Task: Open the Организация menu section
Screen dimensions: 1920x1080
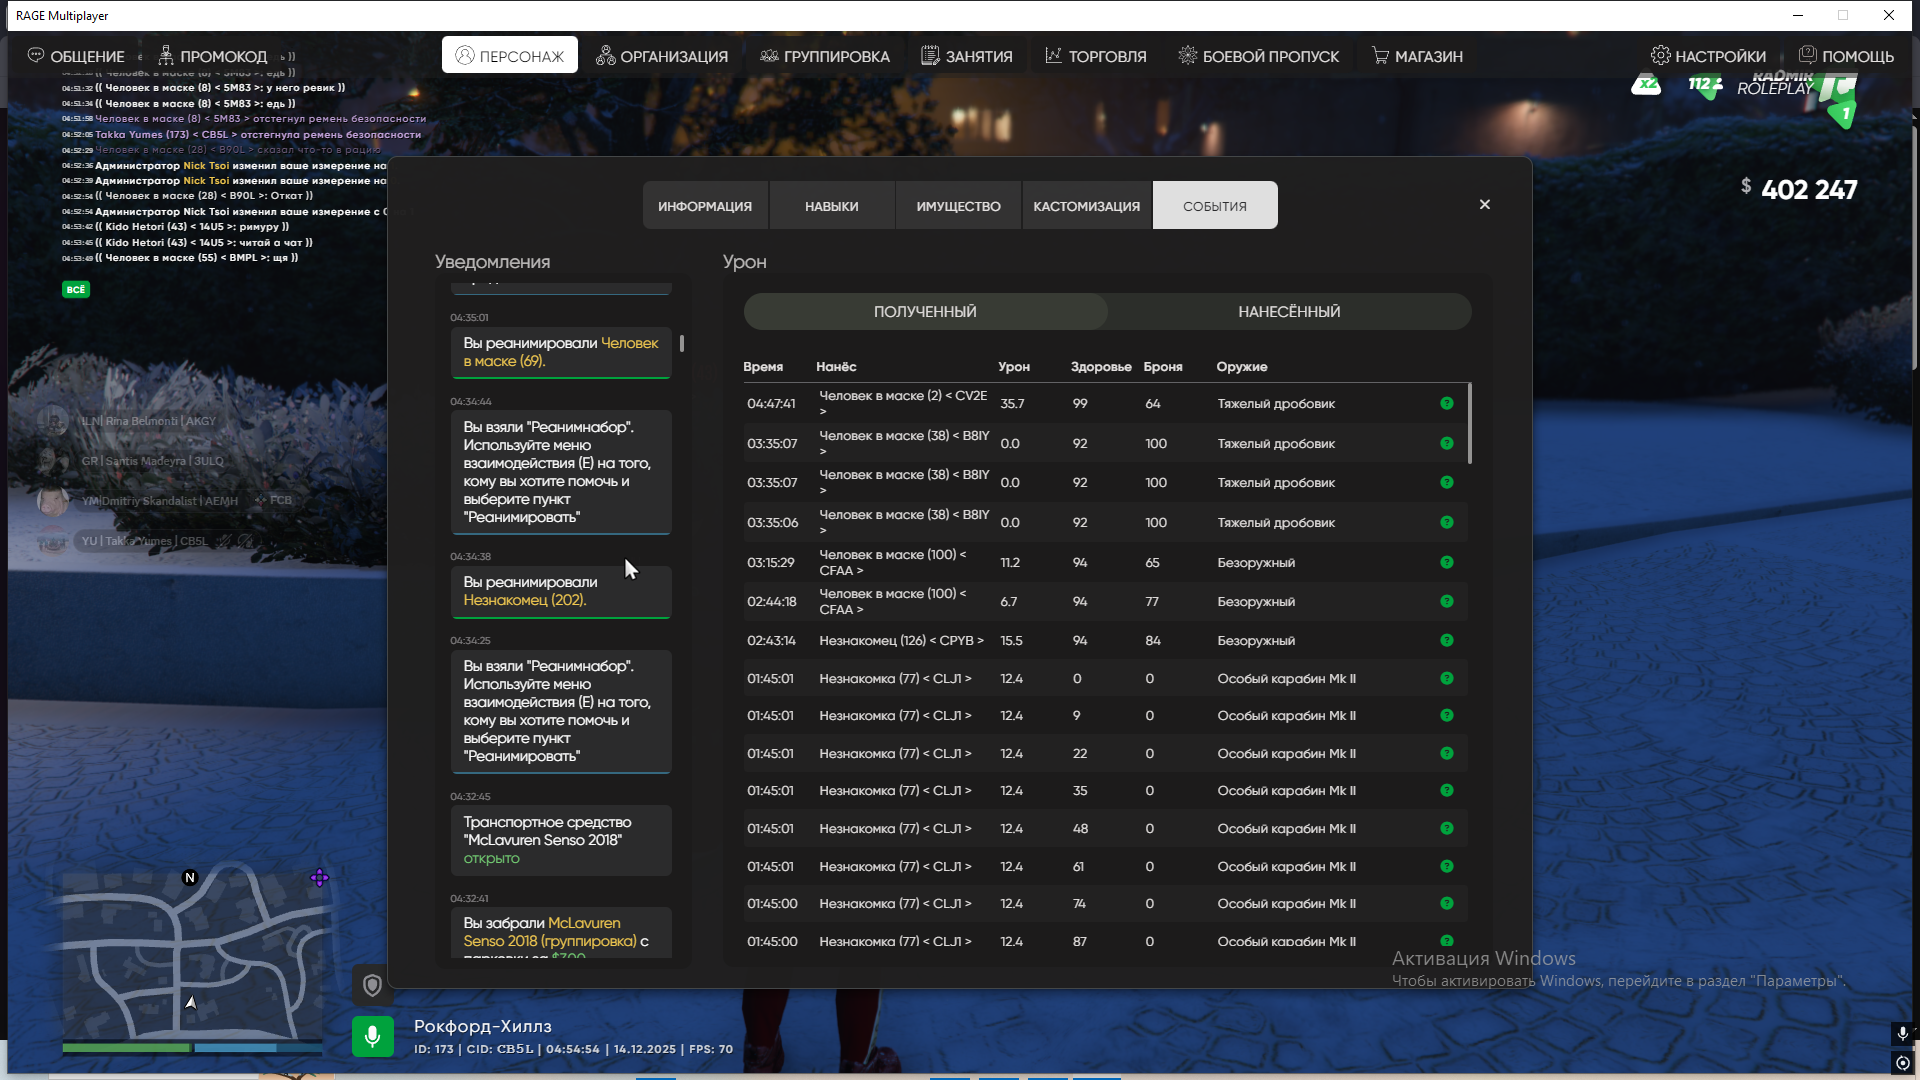Action: click(662, 56)
